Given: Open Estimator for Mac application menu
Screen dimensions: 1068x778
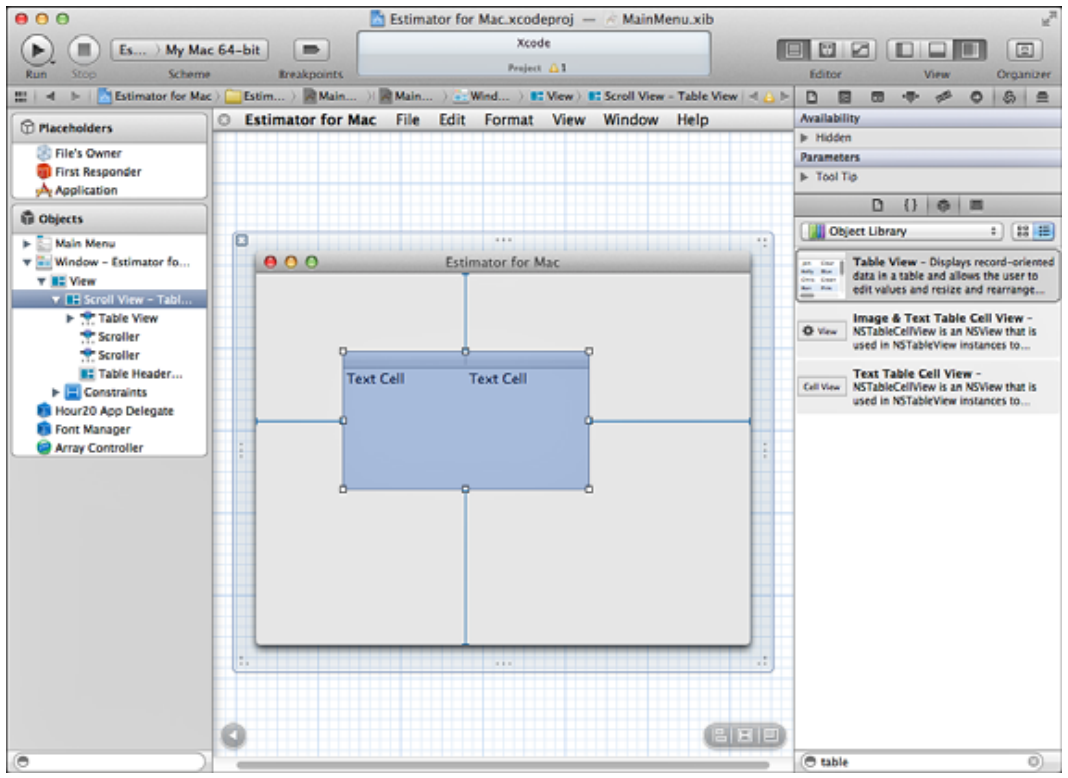Looking at the screenshot, I should click(311, 120).
